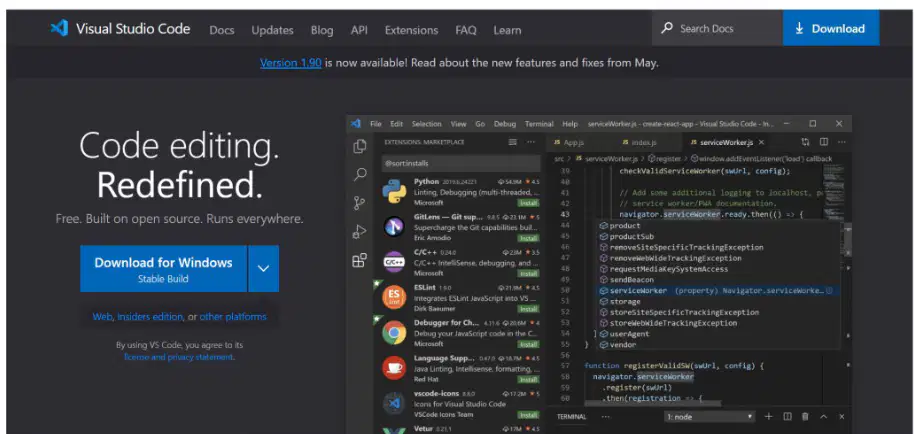Screen dimensions: 914x434
Task: Open the Explorer icon in activity bar
Action: [x=360, y=147]
